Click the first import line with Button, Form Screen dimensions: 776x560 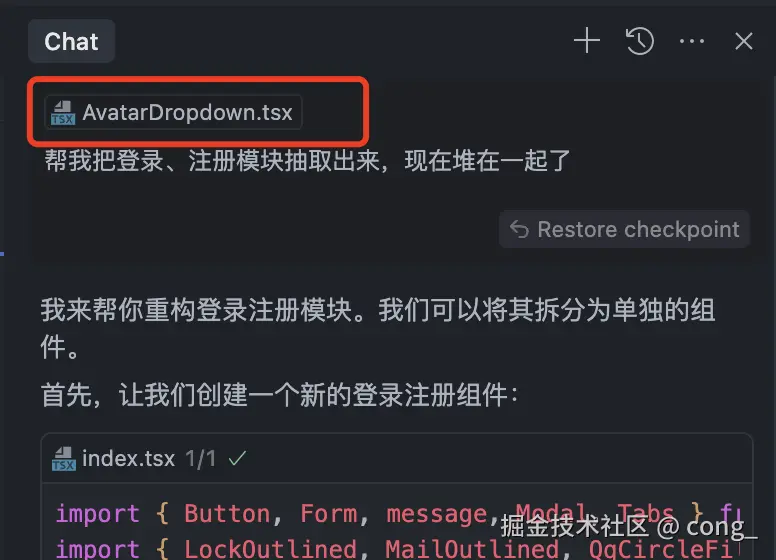[396, 513]
